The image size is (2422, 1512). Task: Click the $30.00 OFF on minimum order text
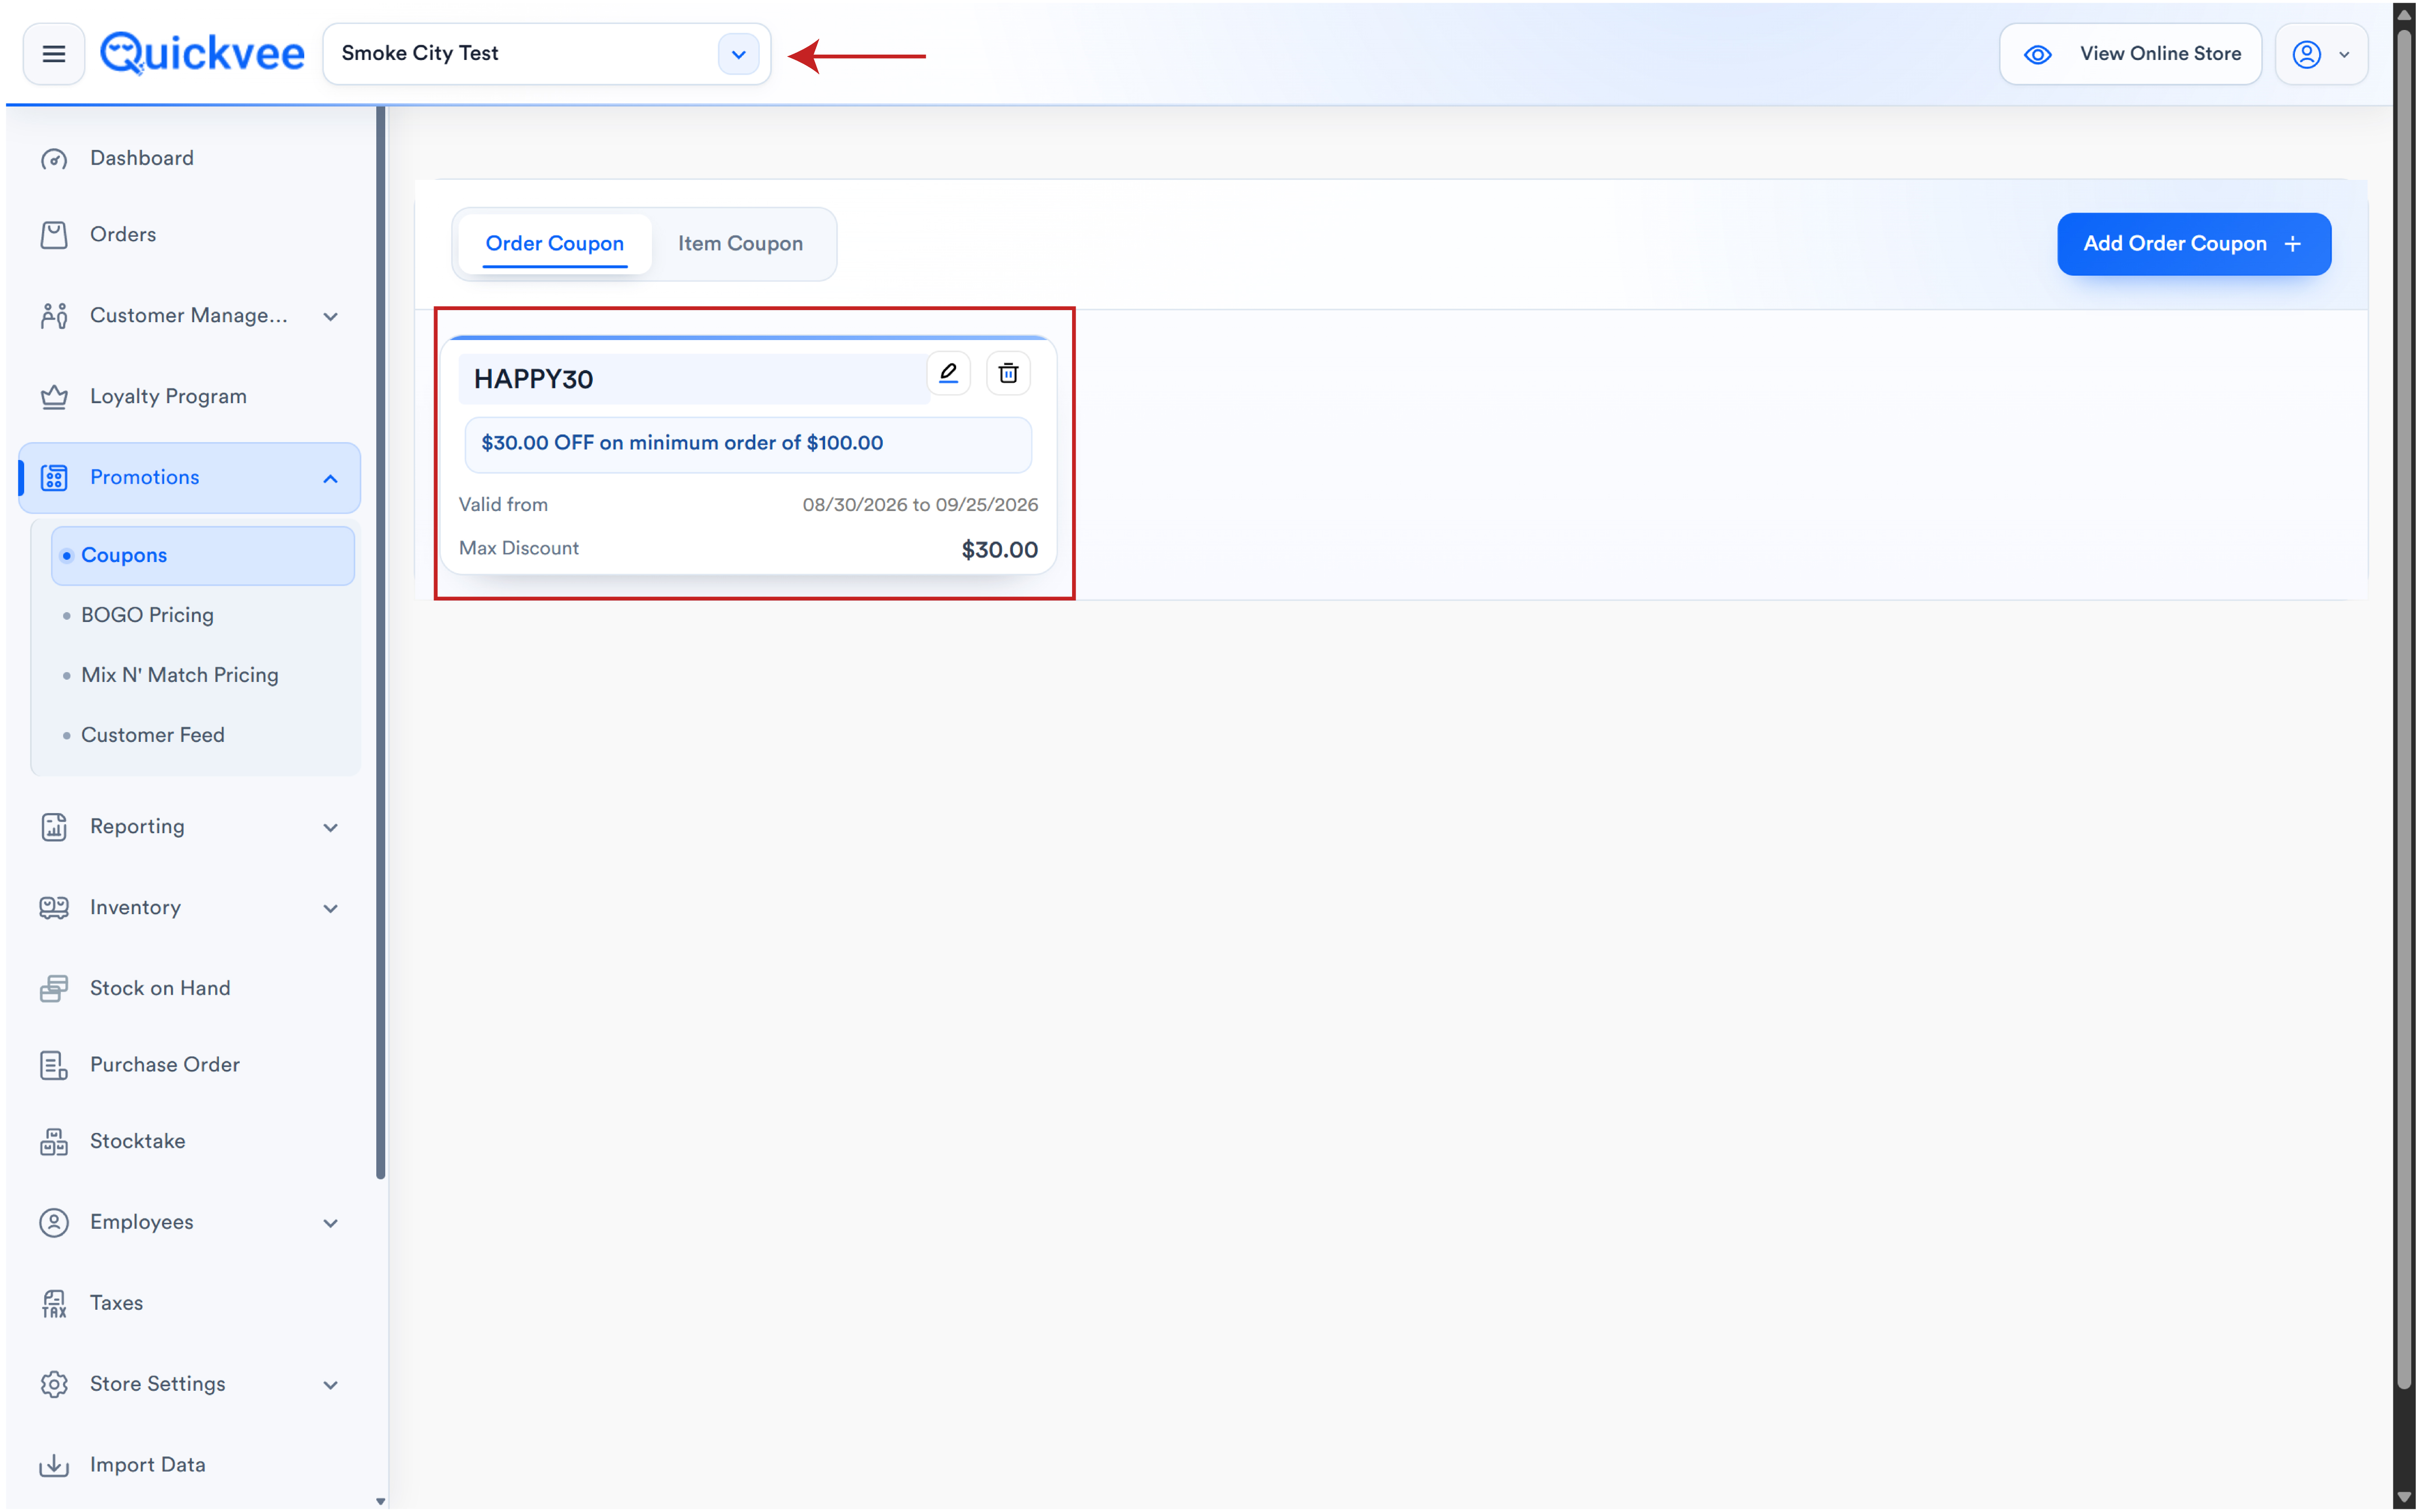click(682, 443)
